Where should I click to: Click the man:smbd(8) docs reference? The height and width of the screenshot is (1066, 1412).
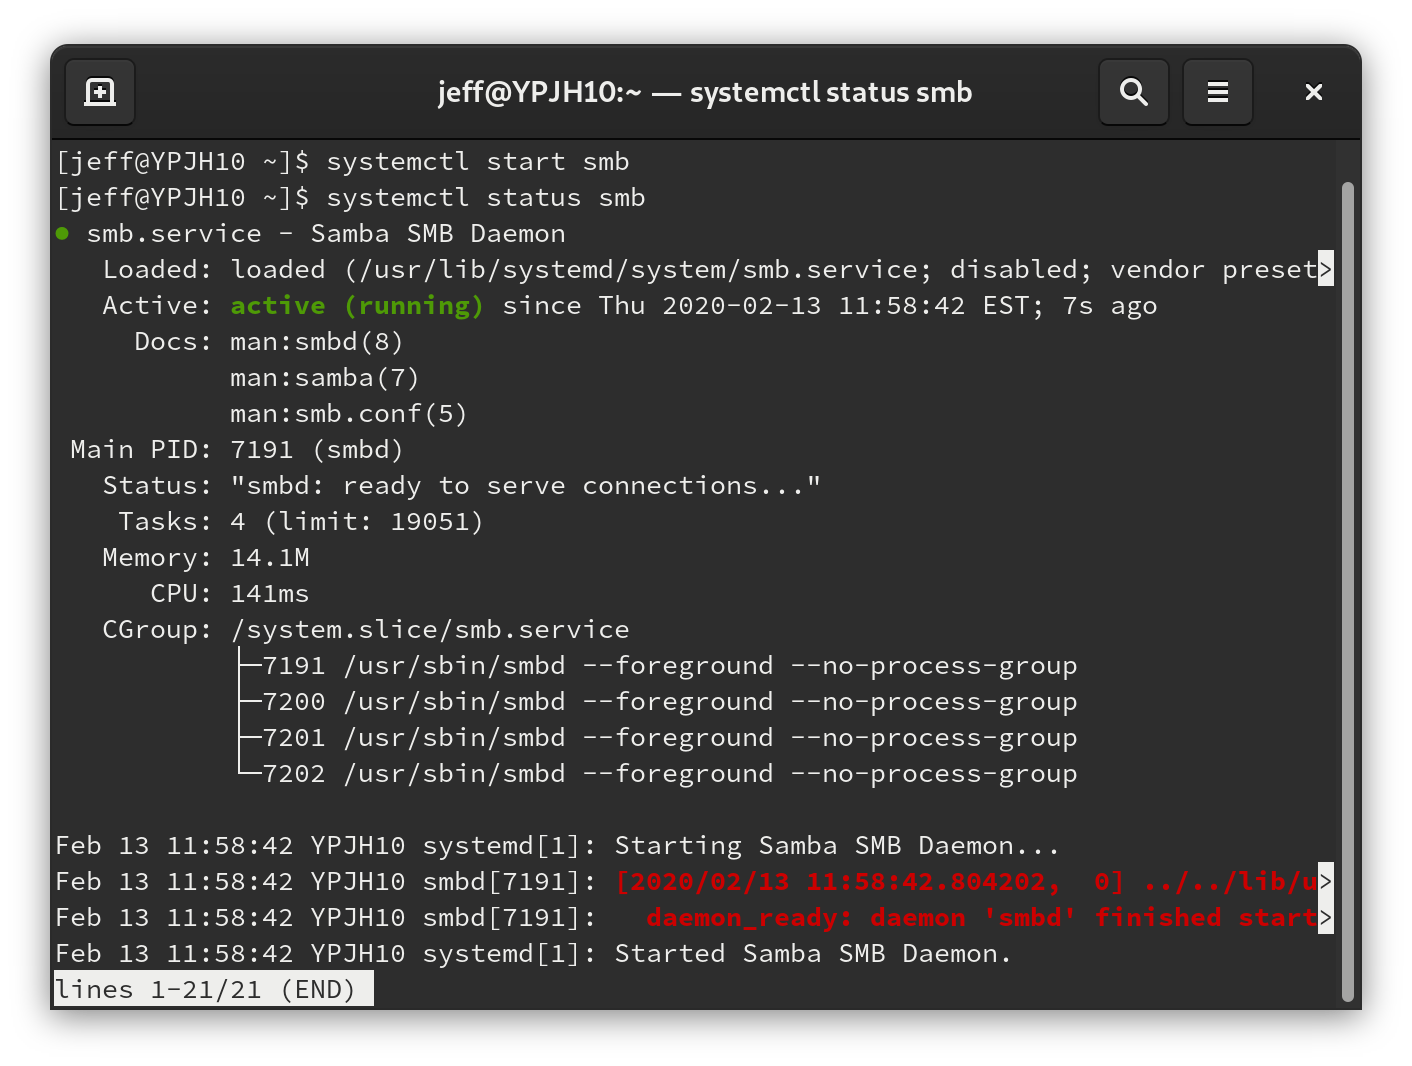pos(316,342)
